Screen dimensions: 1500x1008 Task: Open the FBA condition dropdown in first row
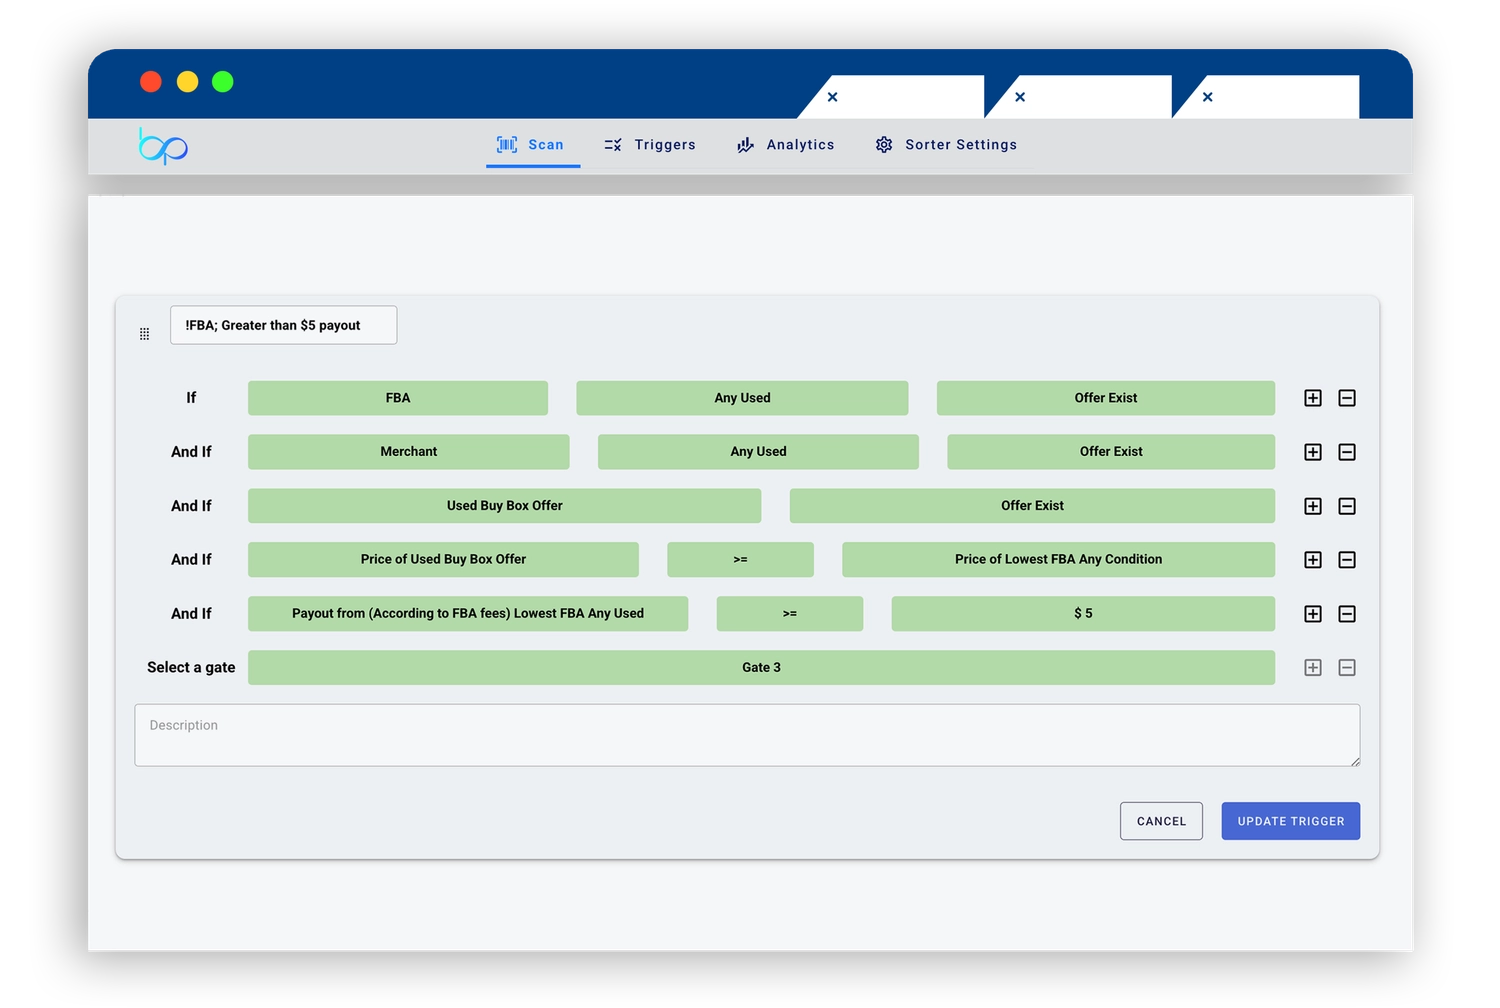[397, 398]
